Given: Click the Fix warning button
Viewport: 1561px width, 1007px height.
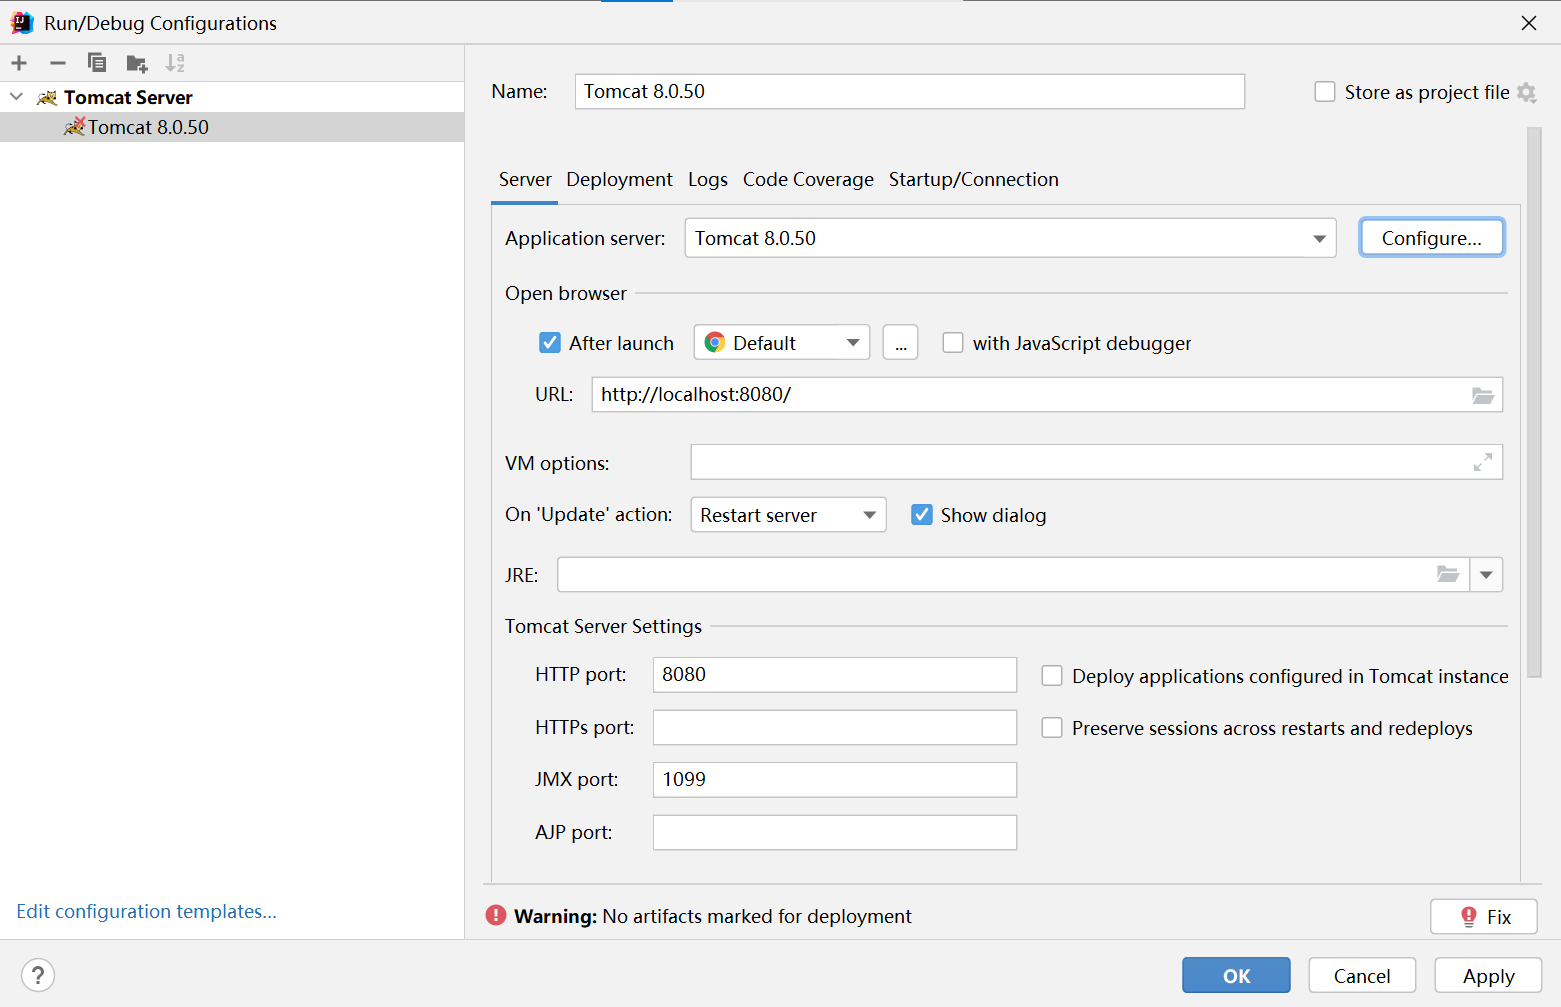Looking at the screenshot, I should [x=1483, y=917].
